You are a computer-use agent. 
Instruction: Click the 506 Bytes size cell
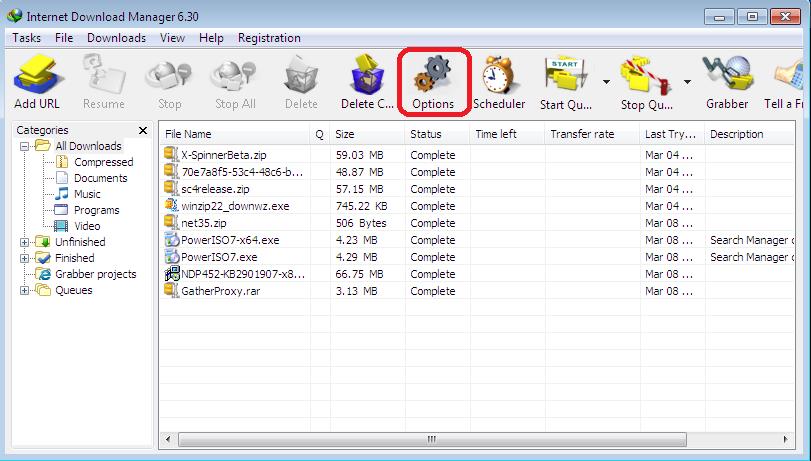coord(361,223)
